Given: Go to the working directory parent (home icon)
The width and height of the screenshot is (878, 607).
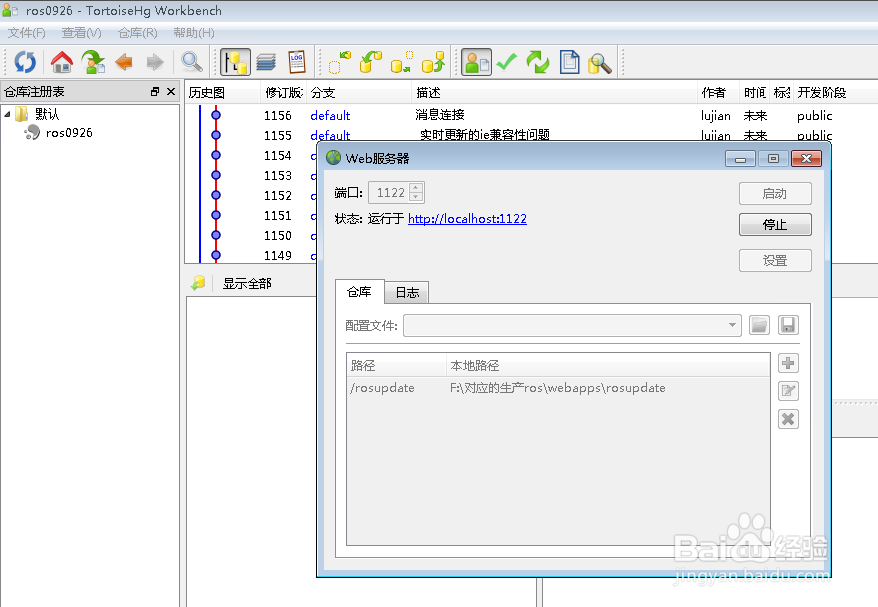Looking at the screenshot, I should [62, 62].
